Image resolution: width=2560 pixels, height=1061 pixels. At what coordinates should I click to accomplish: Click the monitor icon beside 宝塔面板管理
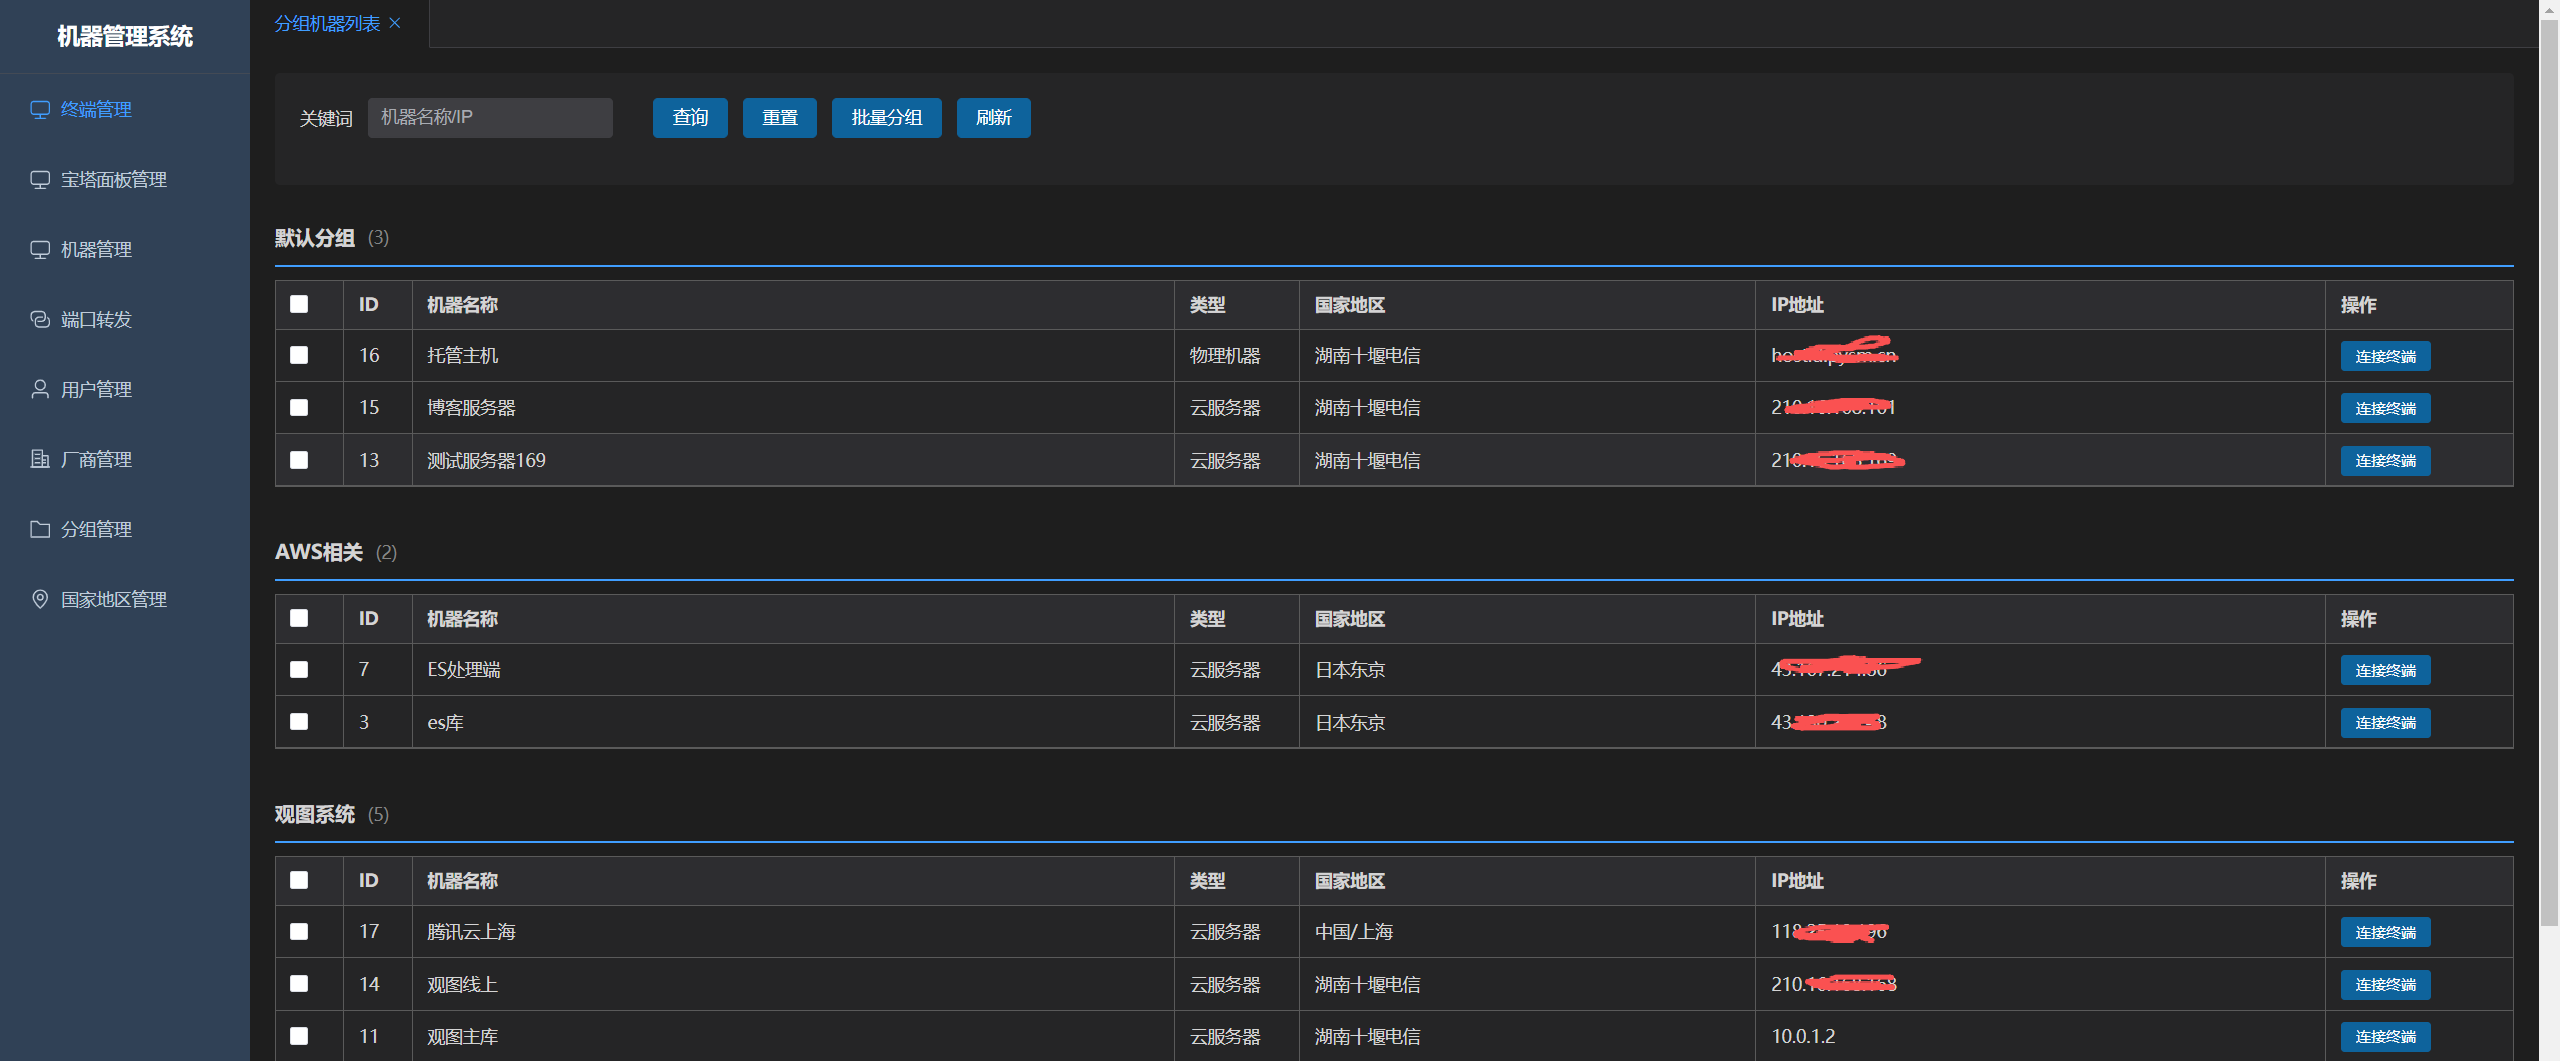40,180
